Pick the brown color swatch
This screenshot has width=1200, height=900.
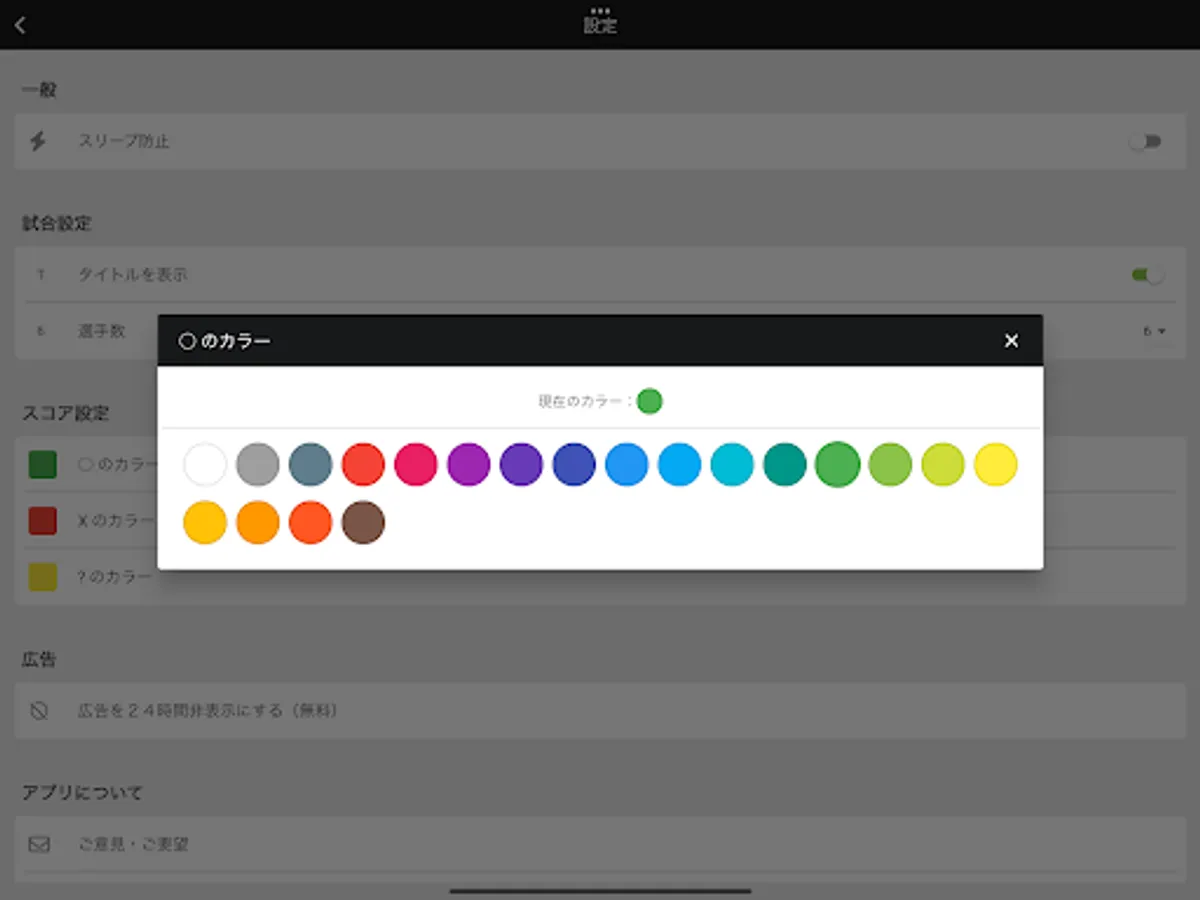(363, 523)
